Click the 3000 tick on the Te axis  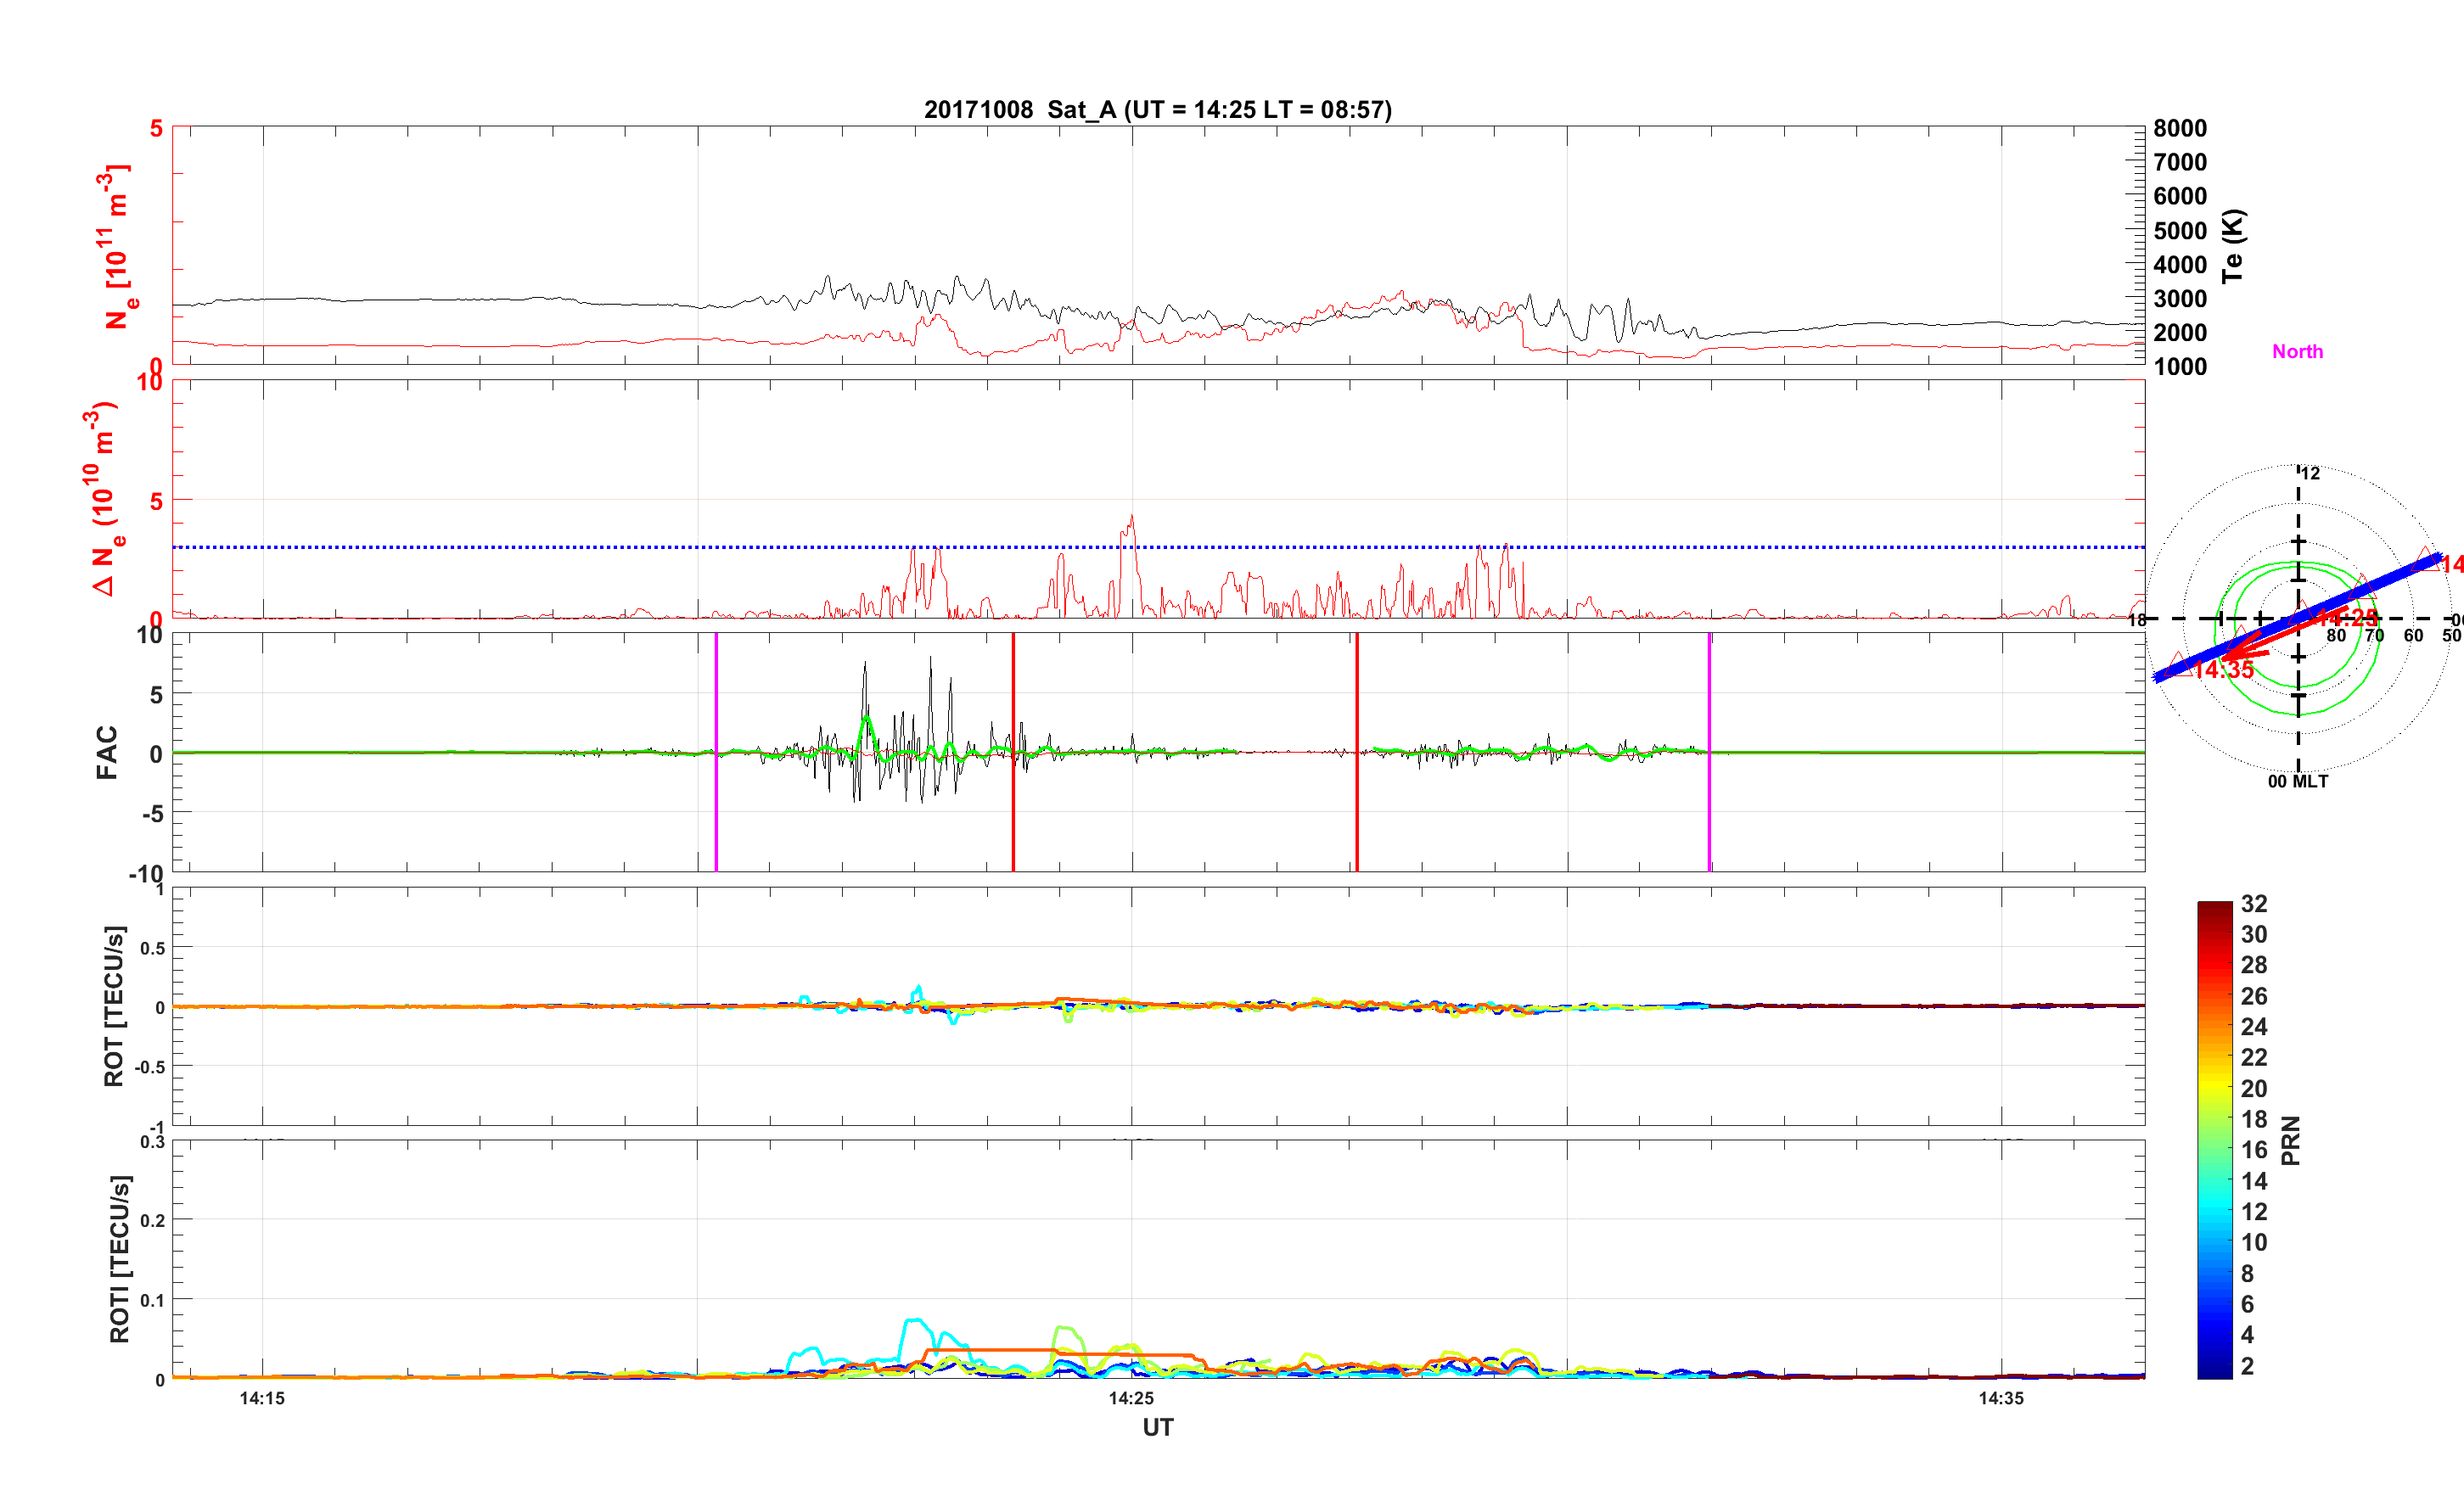2180,299
